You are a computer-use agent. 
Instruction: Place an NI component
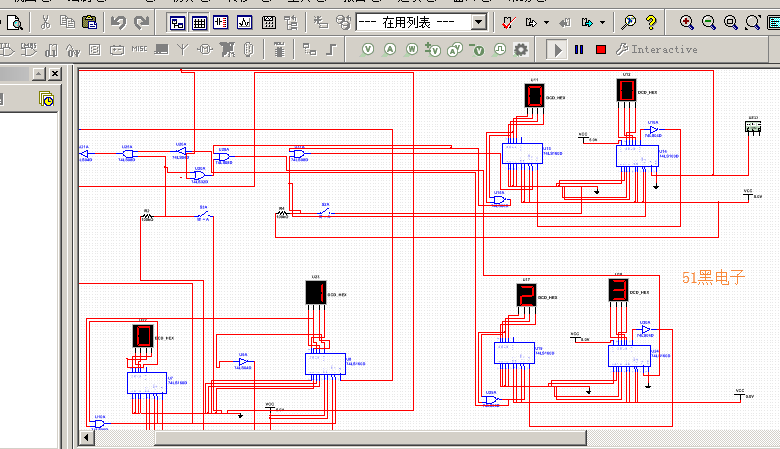(227, 50)
